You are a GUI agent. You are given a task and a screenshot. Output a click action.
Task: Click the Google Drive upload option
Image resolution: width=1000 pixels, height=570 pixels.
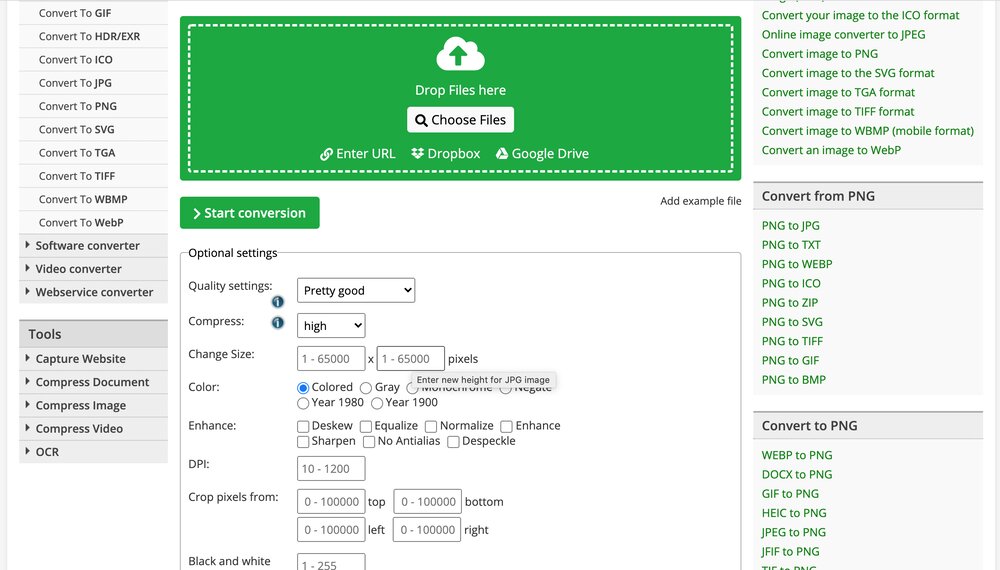point(542,154)
